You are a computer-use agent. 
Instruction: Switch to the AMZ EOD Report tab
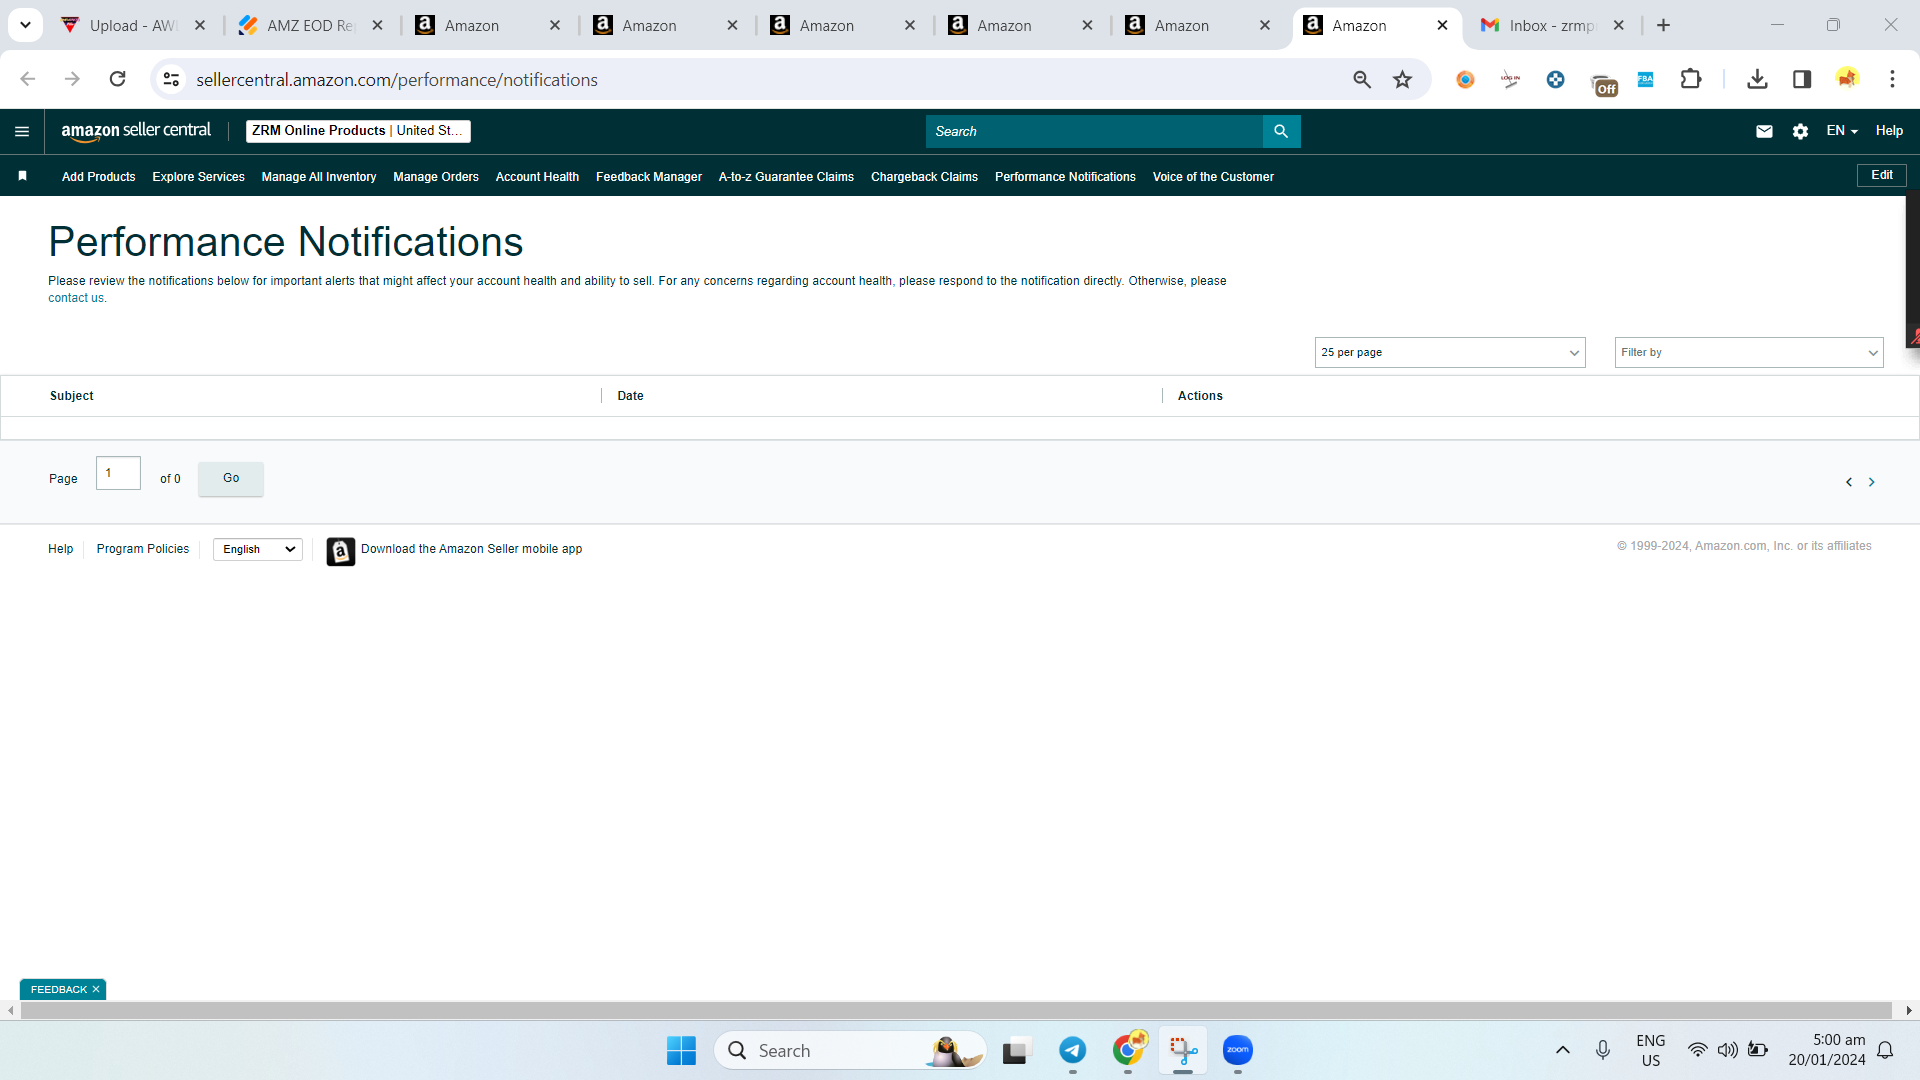tap(311, 25)
